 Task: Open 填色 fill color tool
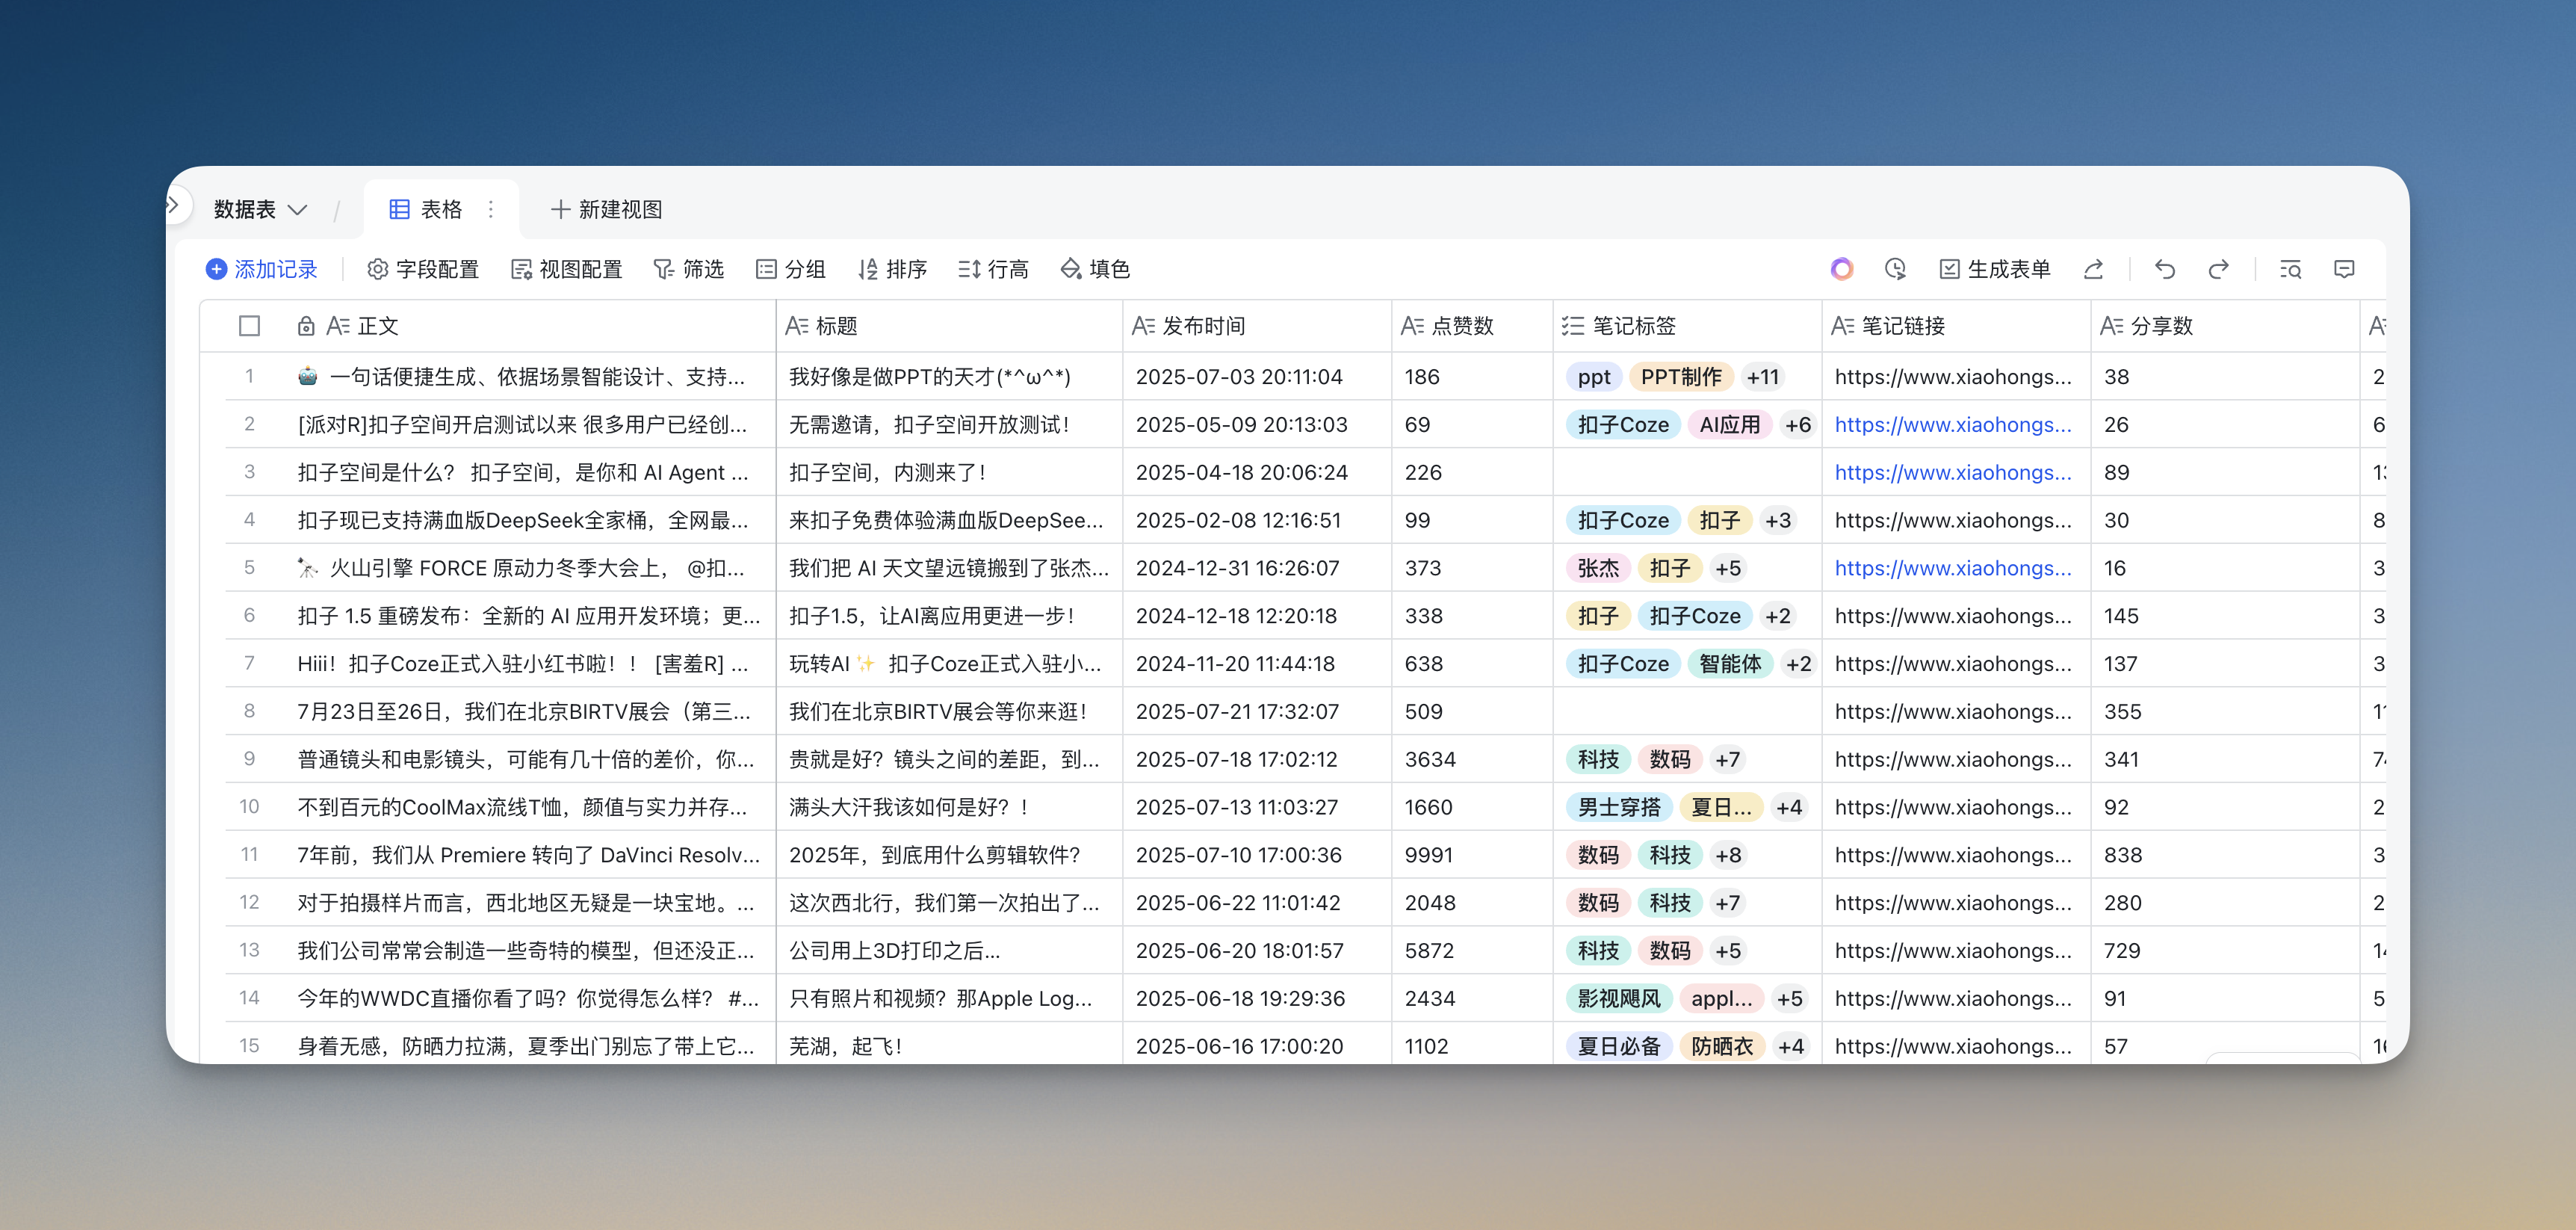tap(1095, 269)
